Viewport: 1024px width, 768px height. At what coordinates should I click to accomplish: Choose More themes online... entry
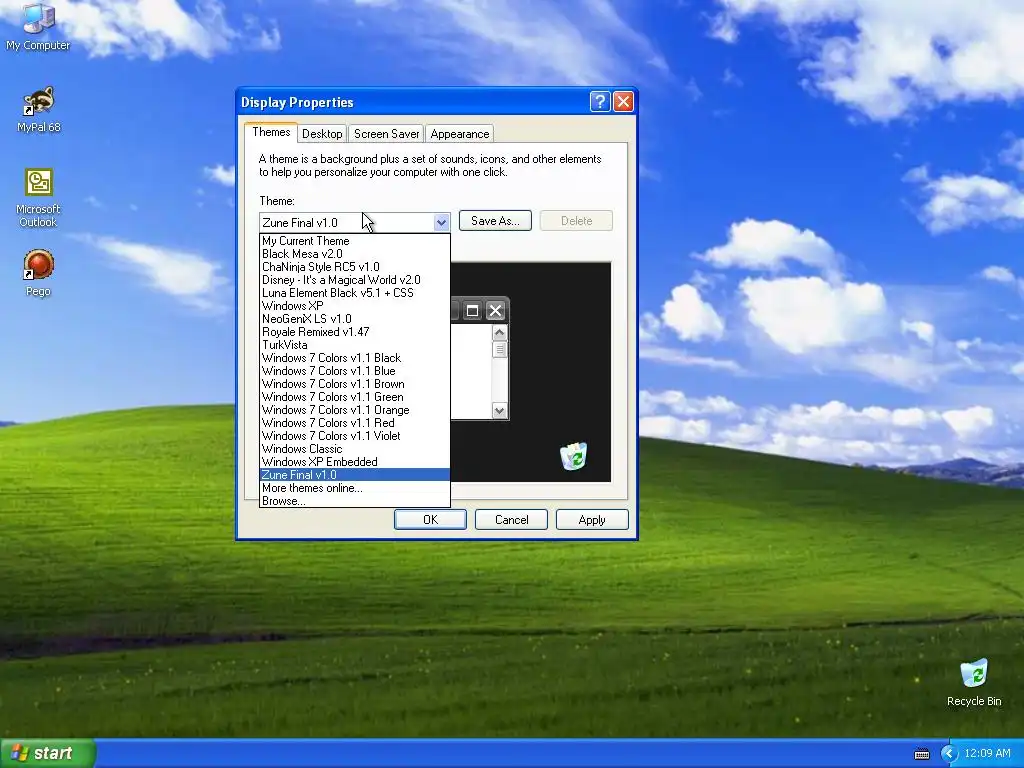[x=355, y=488]
